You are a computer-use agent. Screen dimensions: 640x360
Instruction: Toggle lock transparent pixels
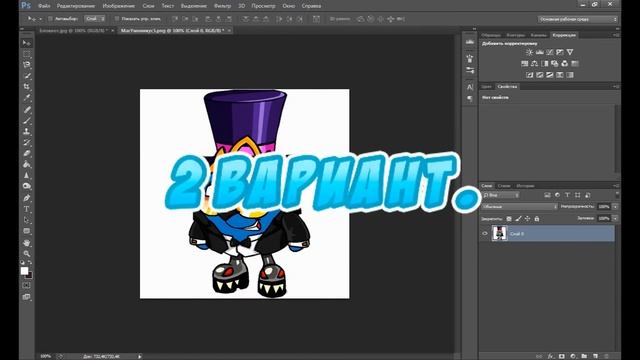pos(509,219)
